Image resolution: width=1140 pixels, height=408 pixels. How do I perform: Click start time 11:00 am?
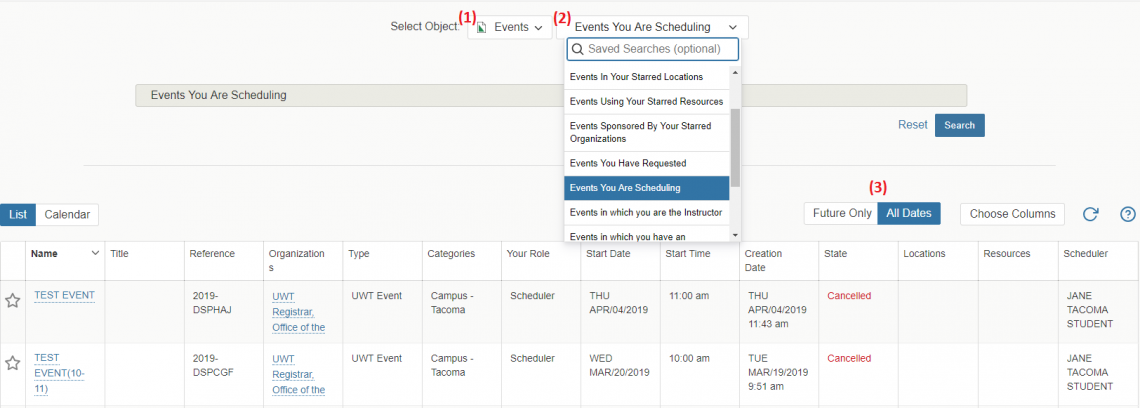[x=689, y=296]
